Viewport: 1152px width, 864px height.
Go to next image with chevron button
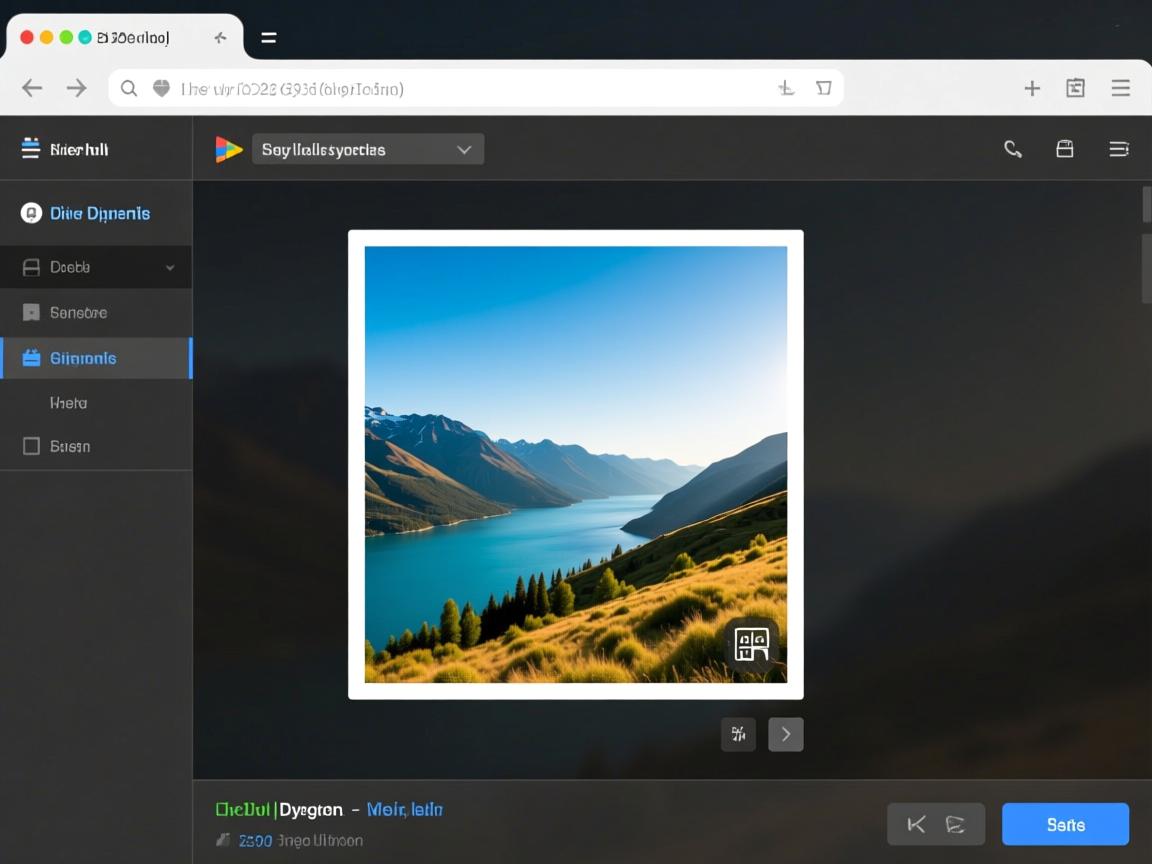[x=786, y=734]
